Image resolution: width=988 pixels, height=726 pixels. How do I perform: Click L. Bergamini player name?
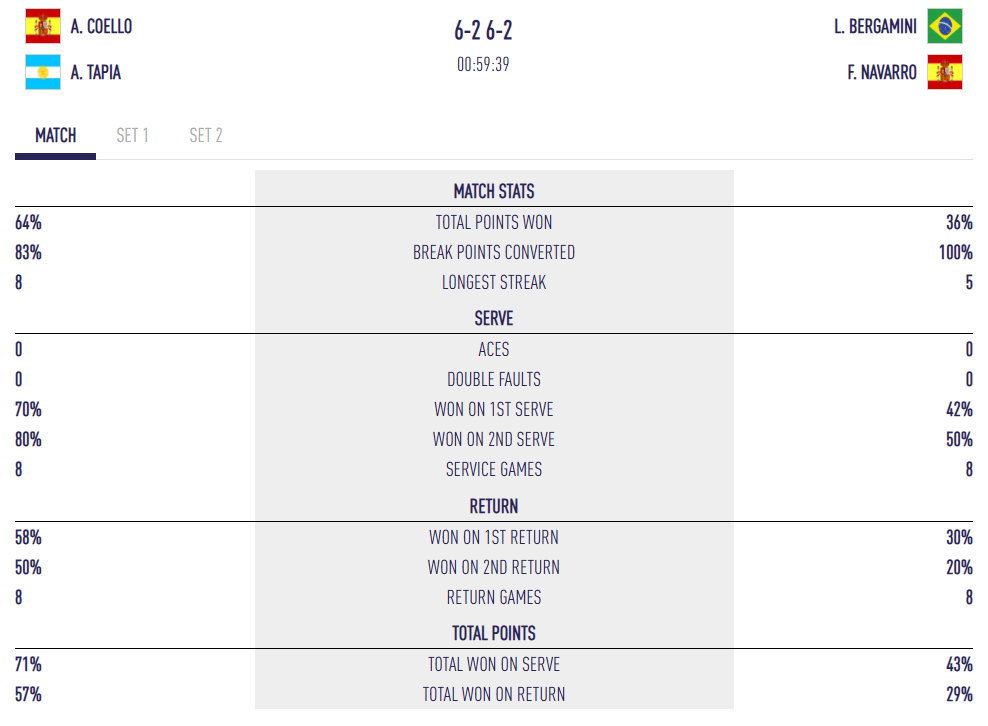pos(875,27)
